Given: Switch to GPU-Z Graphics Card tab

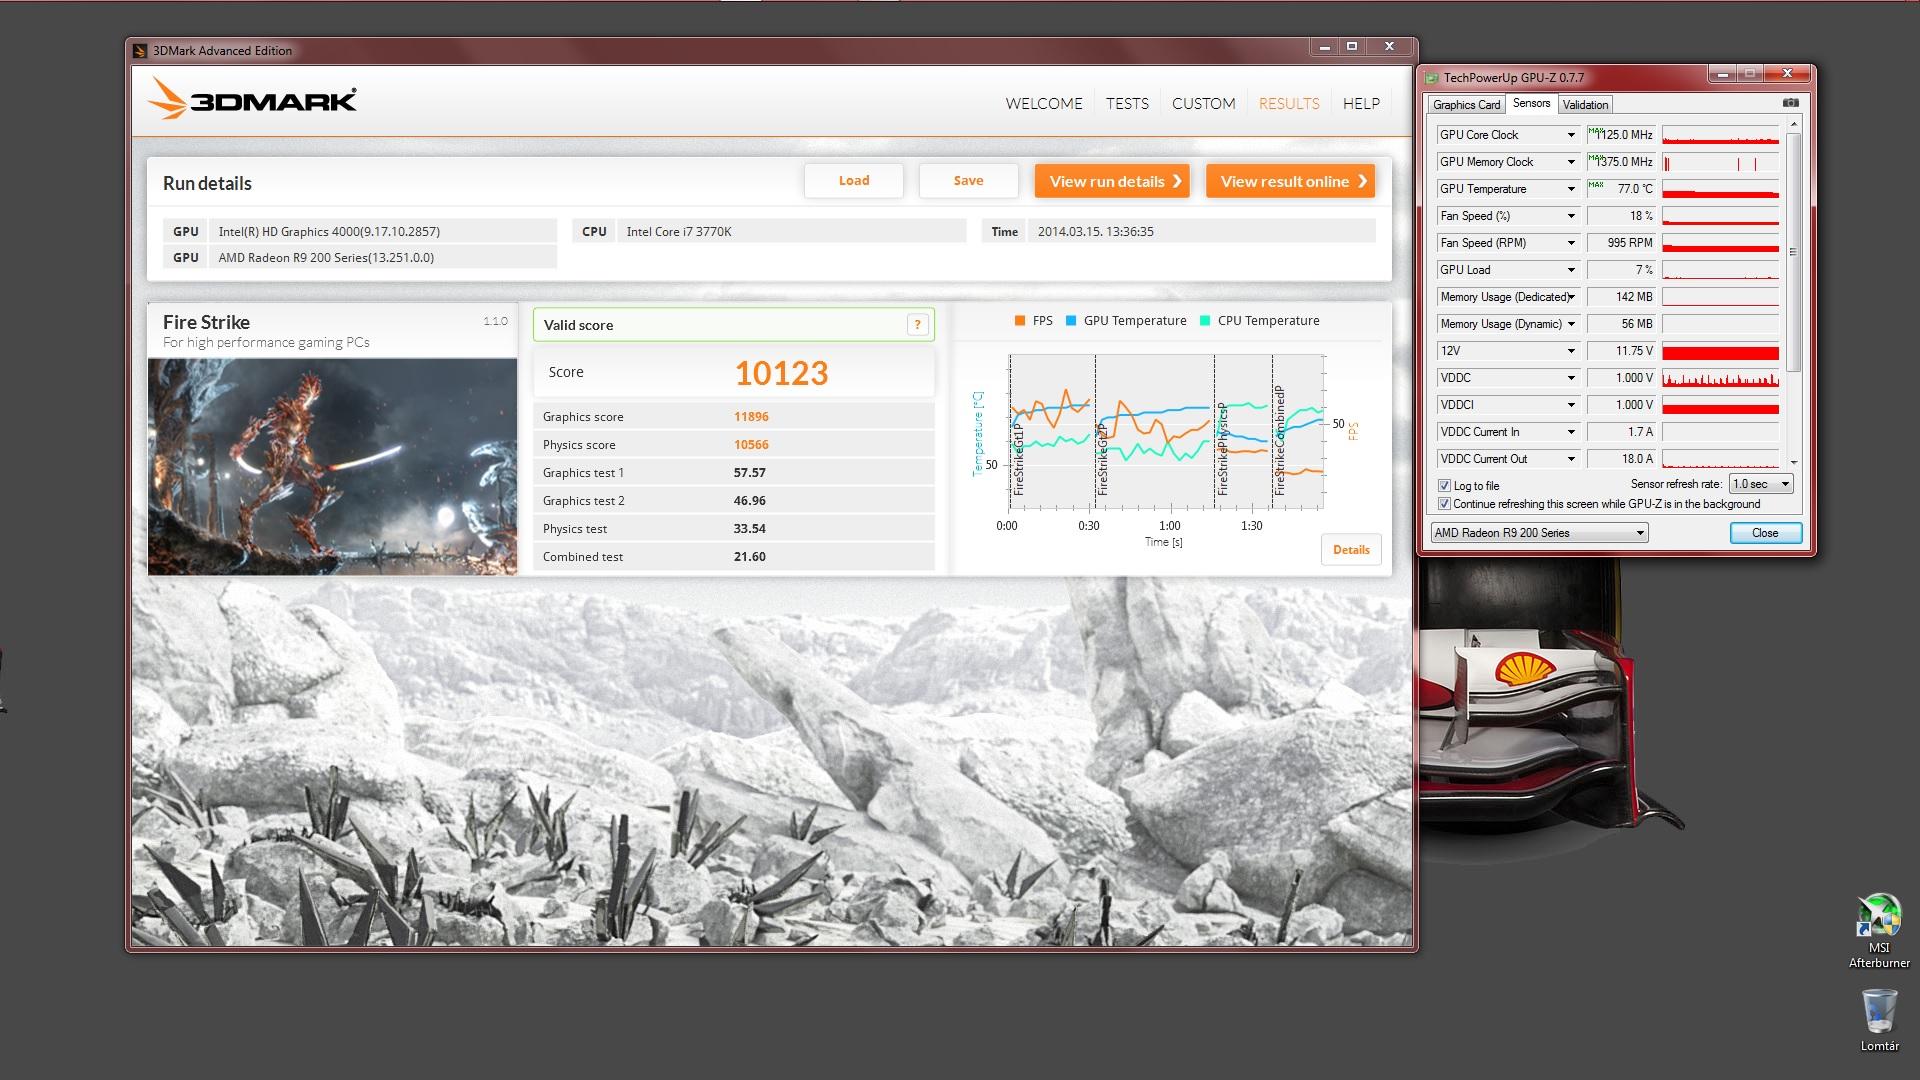Looking at the screenshot, I should click(1466, 105).
